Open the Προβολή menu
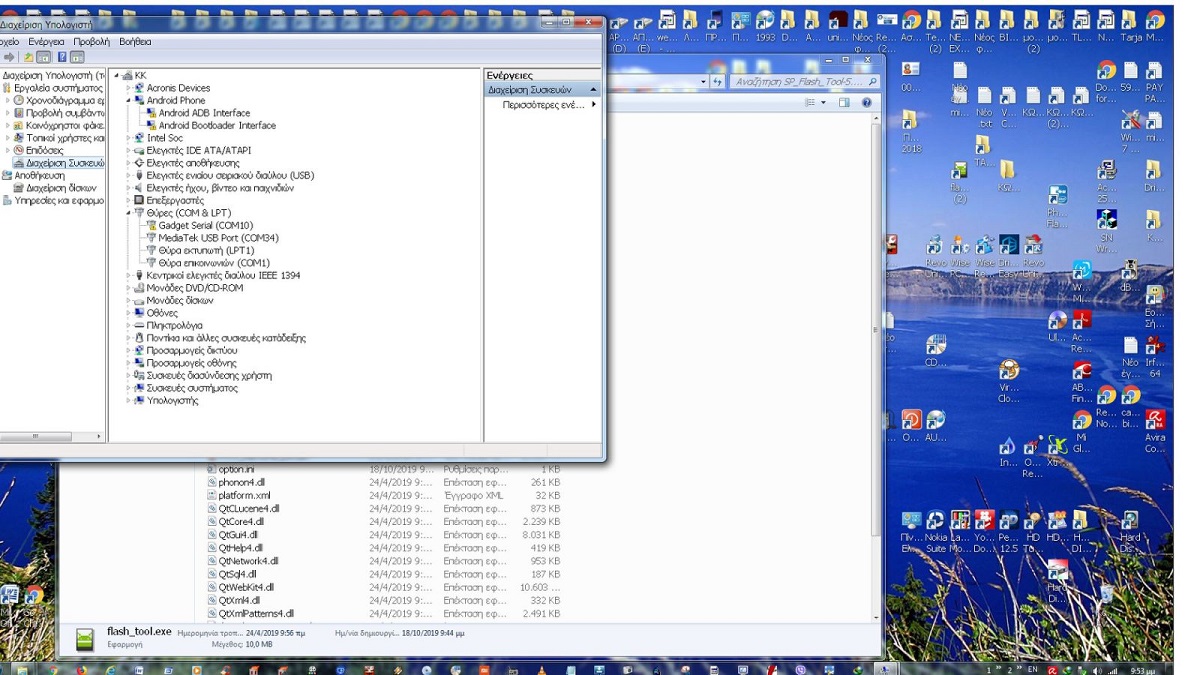This screenshot has width=1200, height=675. coord(91,42)
